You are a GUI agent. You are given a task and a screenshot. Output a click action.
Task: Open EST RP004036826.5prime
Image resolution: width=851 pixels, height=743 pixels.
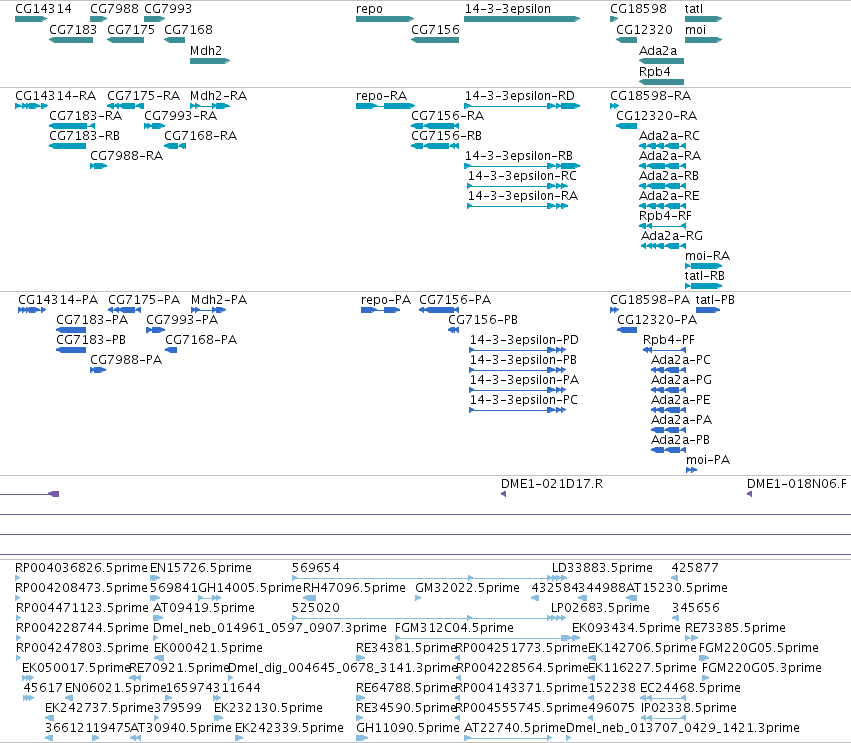(x=18, y=578)
